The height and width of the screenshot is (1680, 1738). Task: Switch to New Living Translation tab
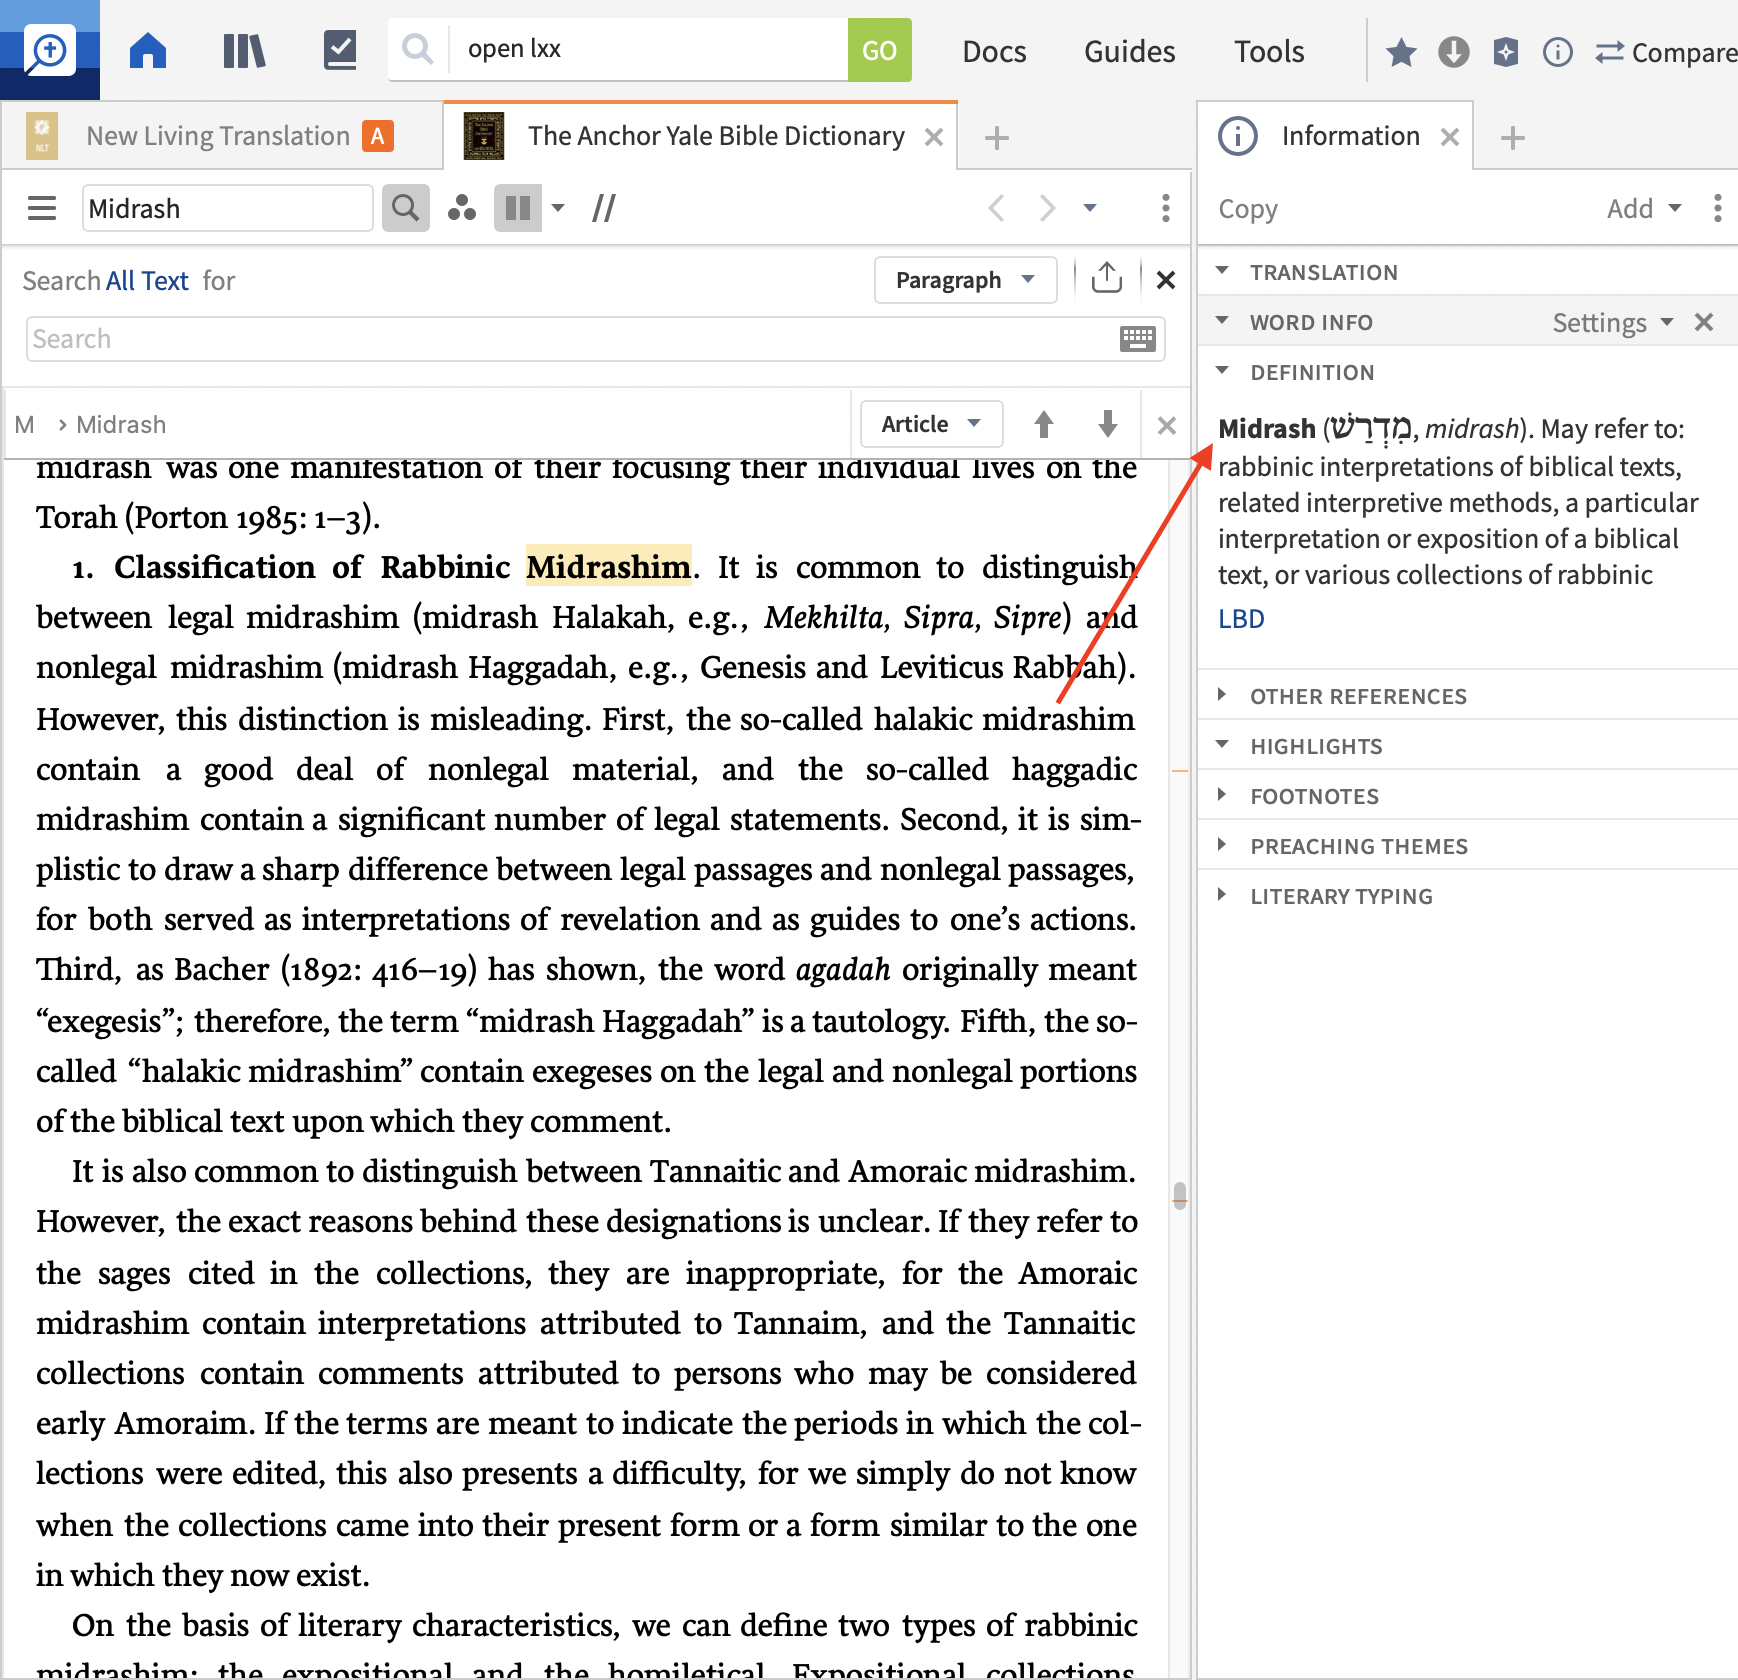220,136
